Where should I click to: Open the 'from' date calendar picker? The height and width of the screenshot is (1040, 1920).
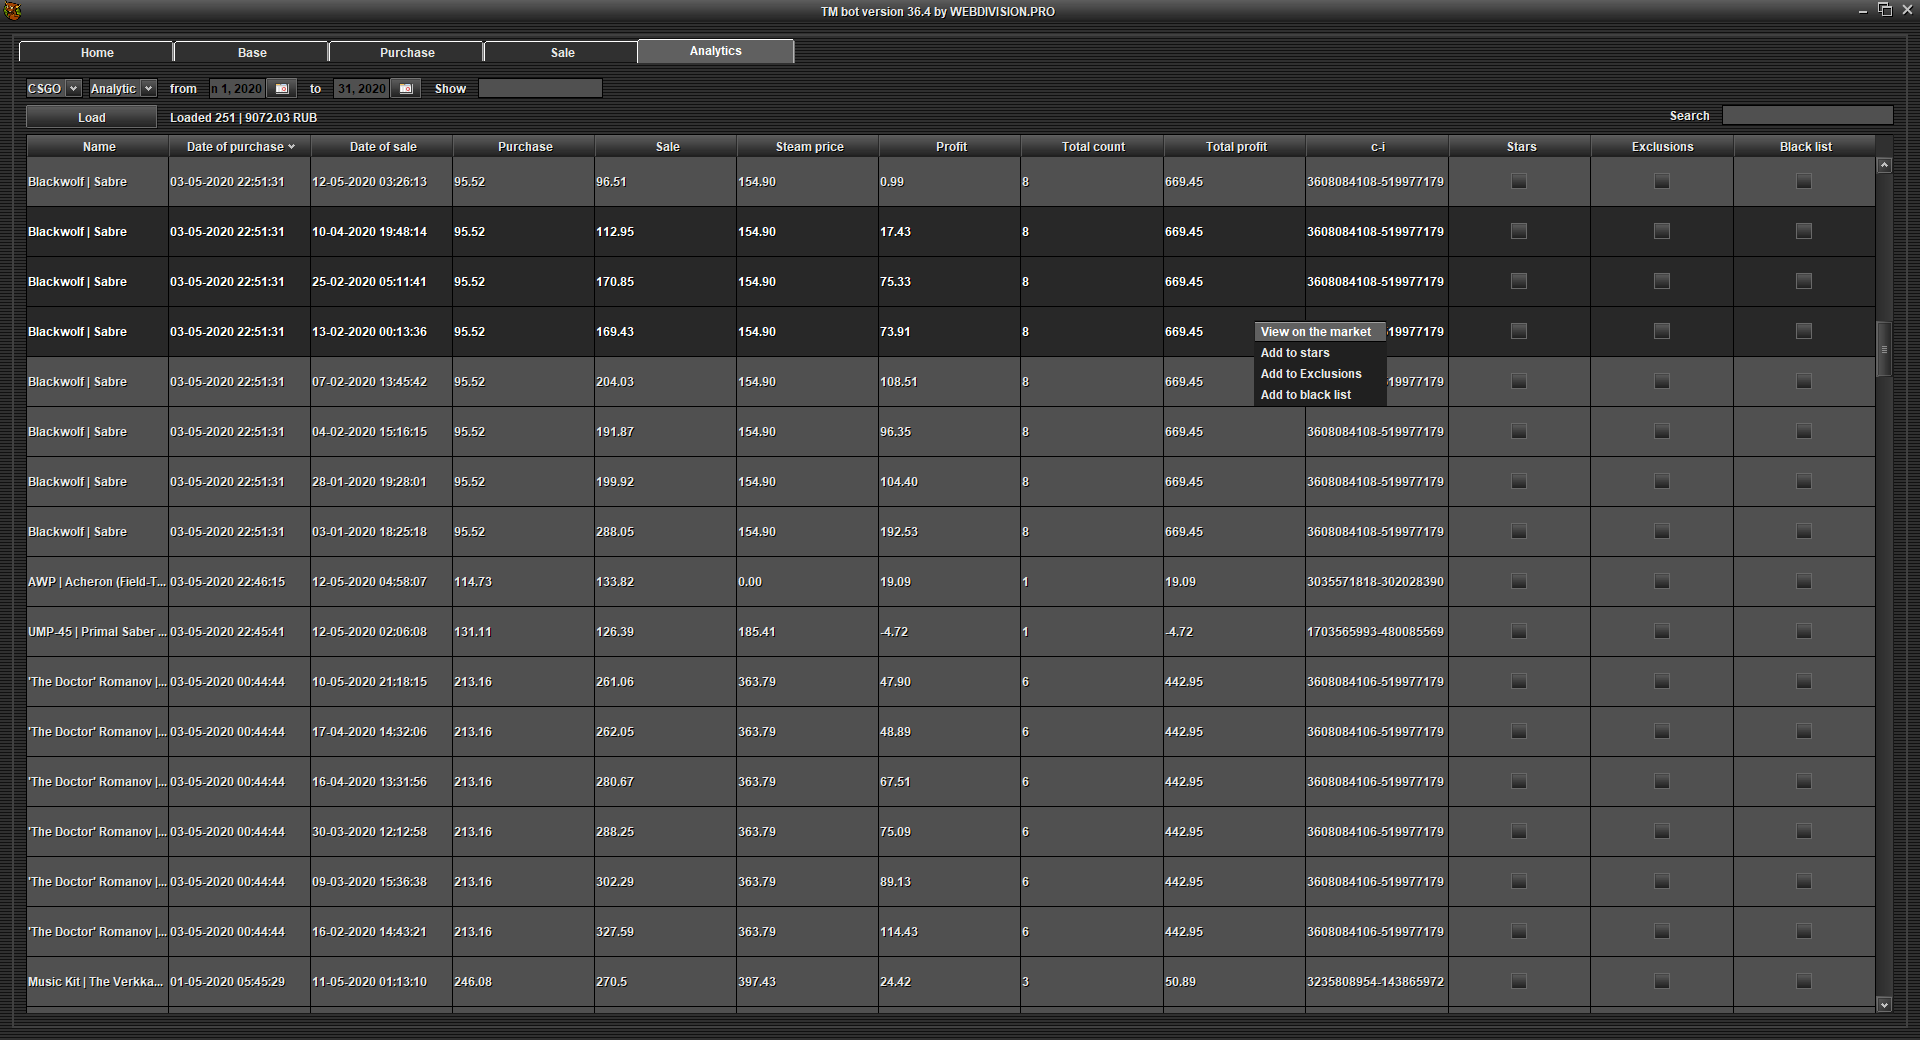tap(282, 89)
